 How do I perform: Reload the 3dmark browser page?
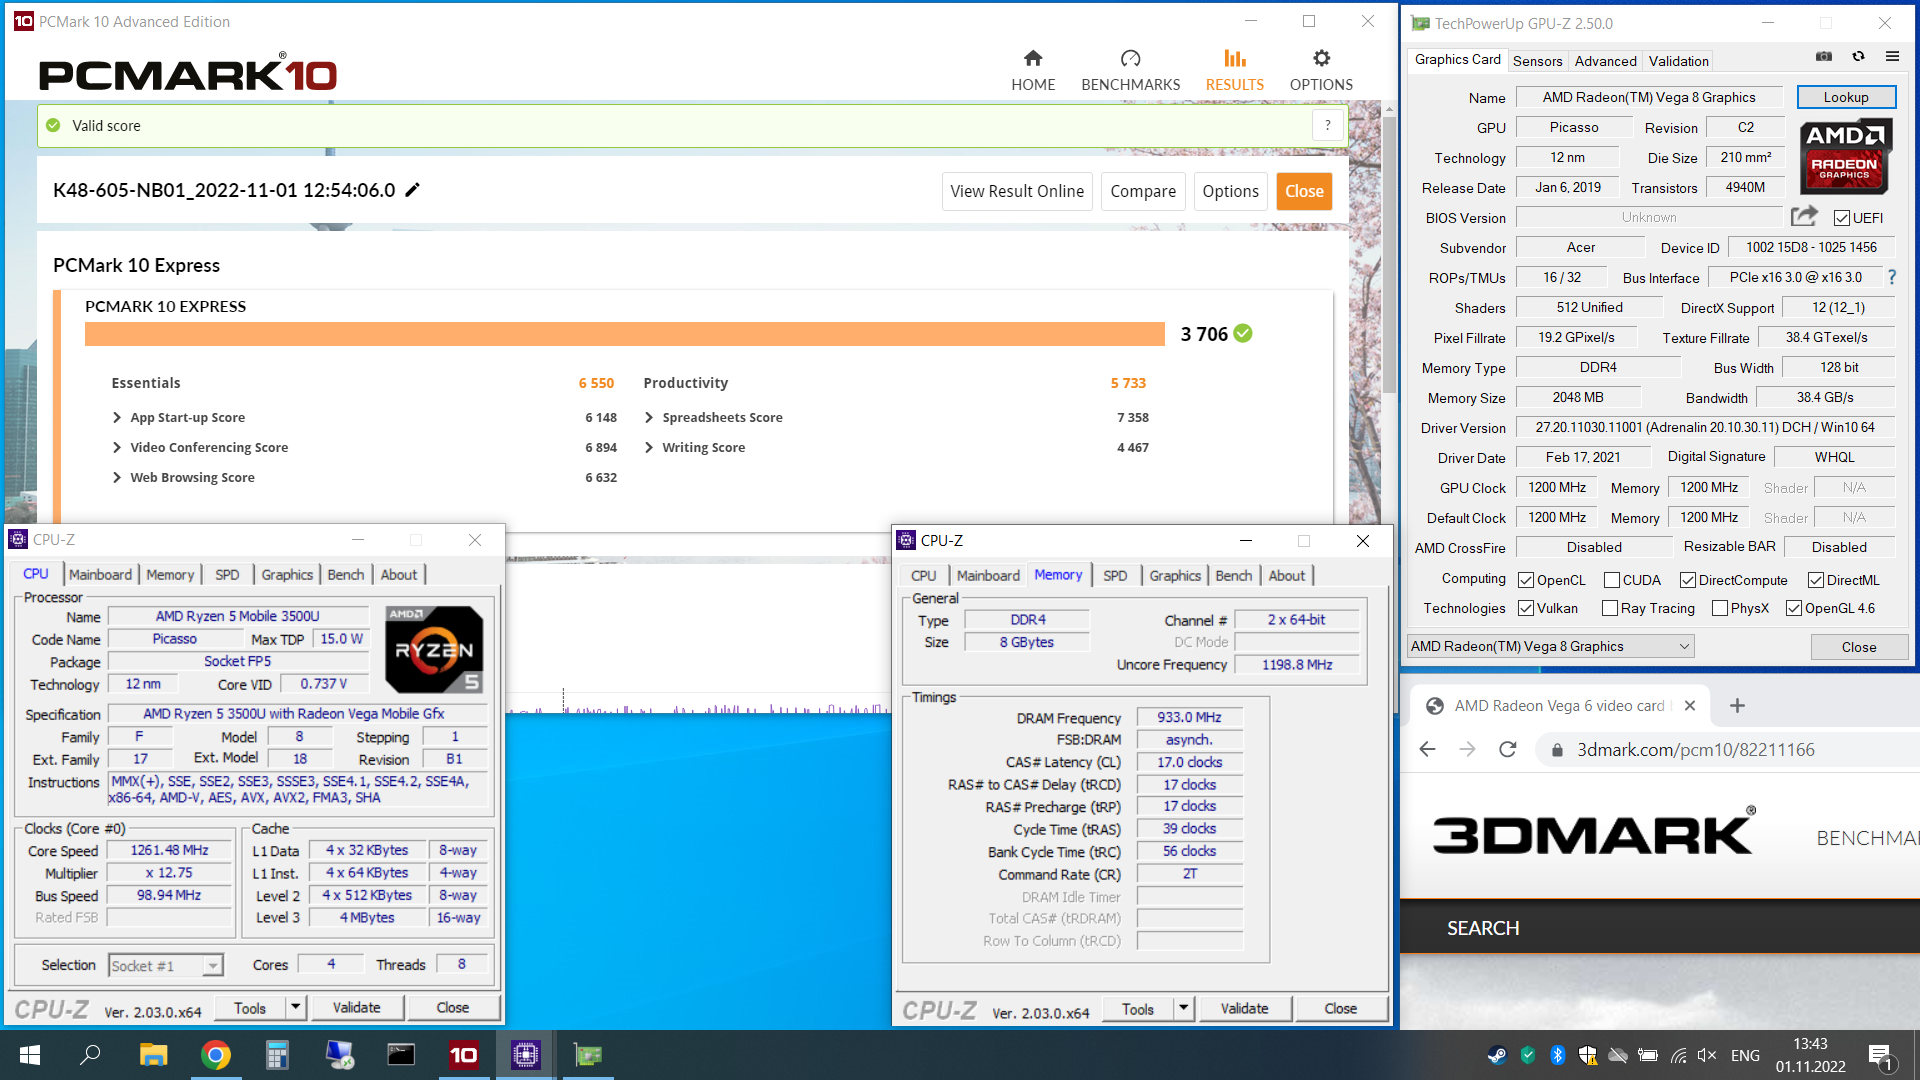point(1508,749)
